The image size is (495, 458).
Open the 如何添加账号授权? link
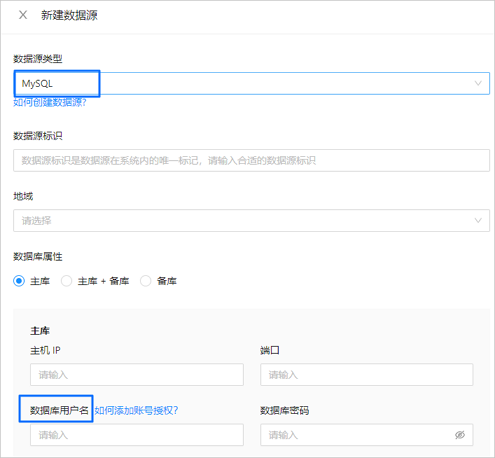click(136, 410)
